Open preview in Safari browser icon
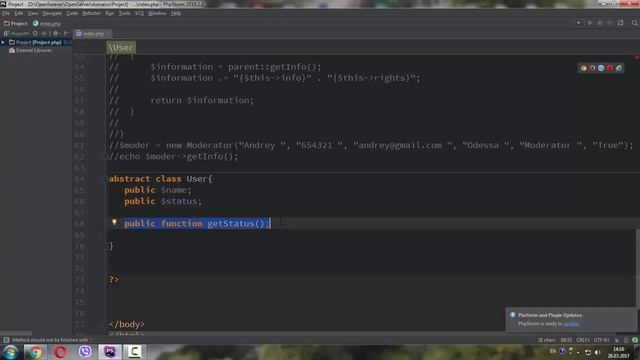This screenshot has height=360, width=640. pos(601,68)
